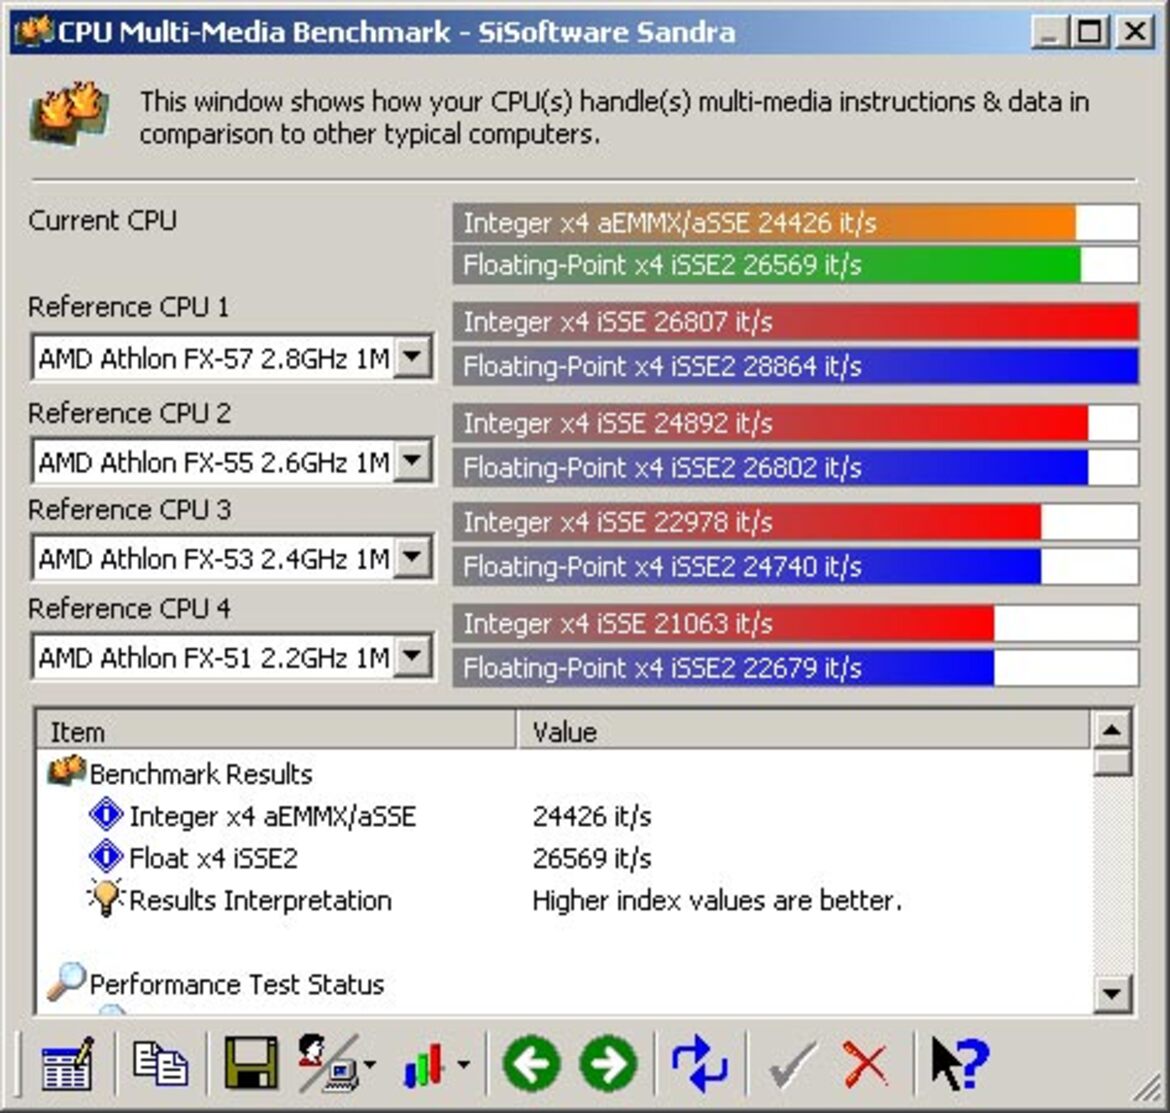Screen dimensions: 1170x1113
Task: Go forward with the green right arrow
Action: (609, 1064)
